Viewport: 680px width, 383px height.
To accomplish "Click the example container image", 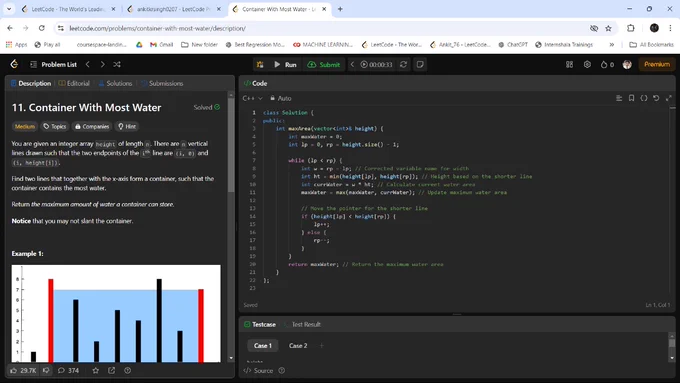I will [x=116, y=314].
